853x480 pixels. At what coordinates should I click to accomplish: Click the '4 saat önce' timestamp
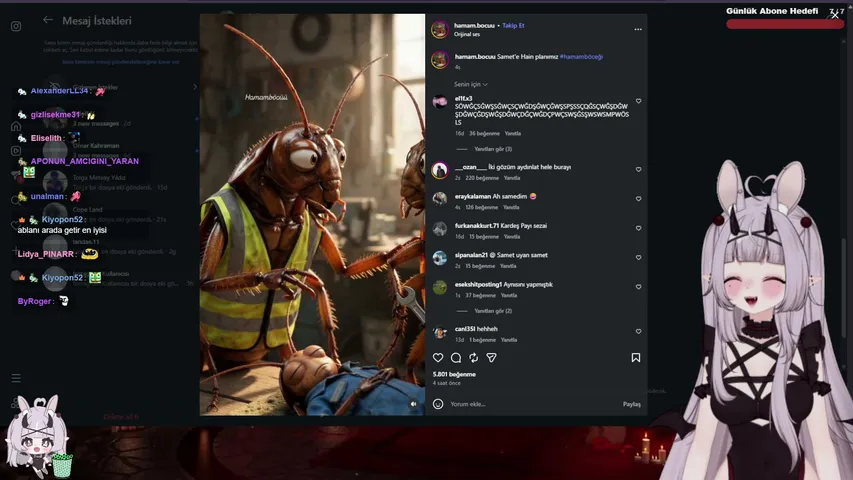(447, 383)
